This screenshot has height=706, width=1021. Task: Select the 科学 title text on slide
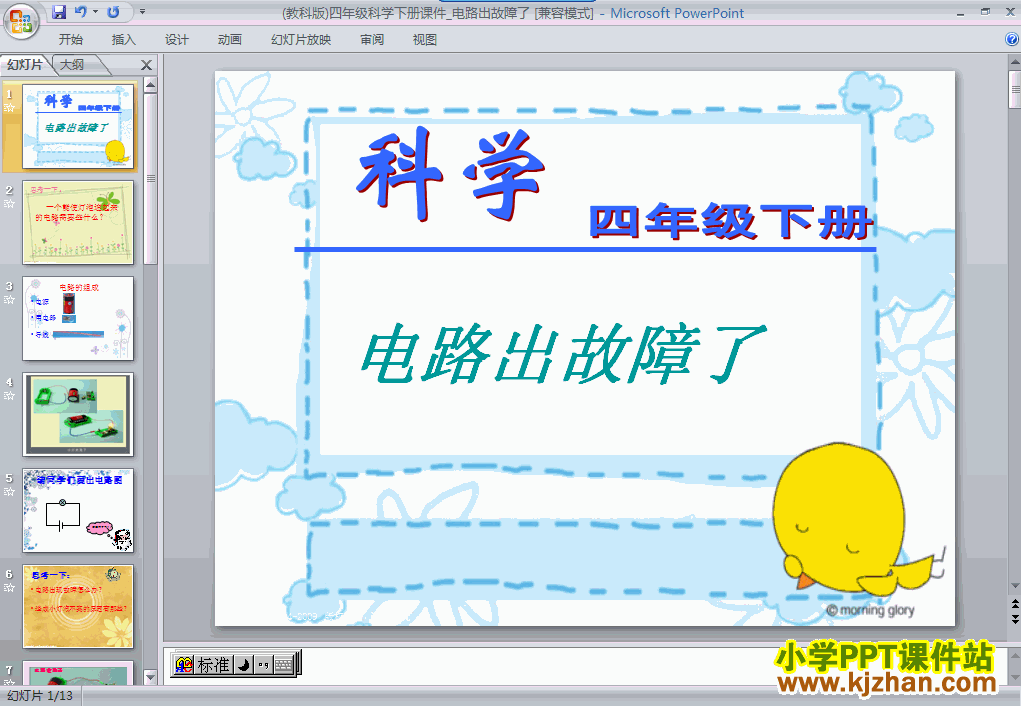tap(451, 173)
